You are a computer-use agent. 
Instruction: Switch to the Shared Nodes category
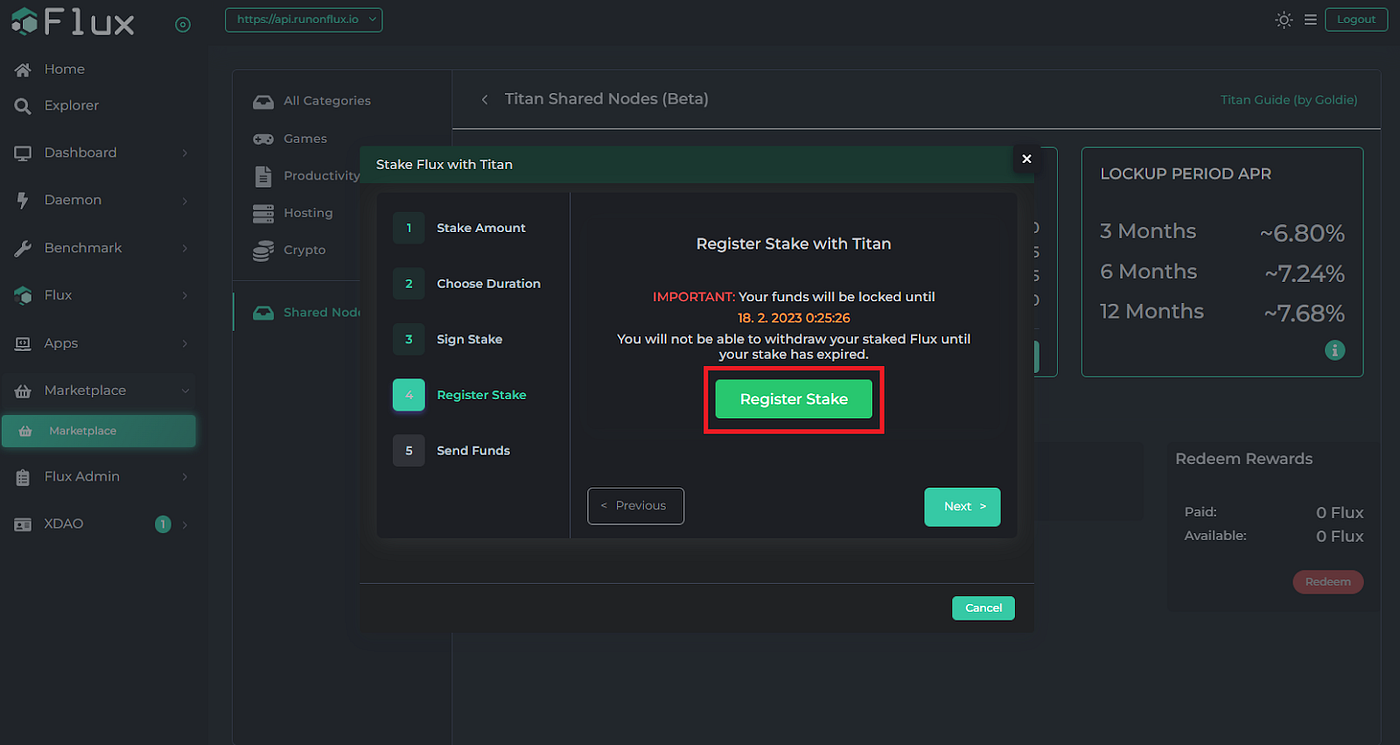[263, 311]
